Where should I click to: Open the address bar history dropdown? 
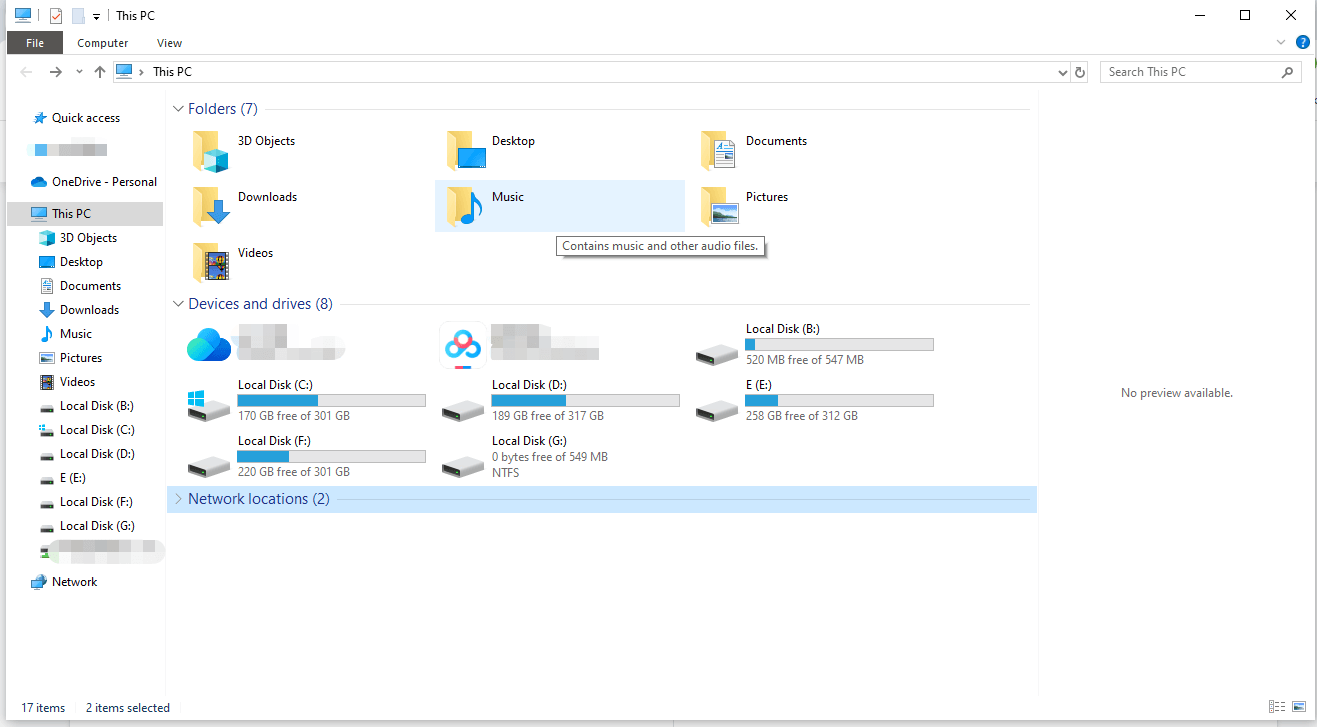1063,71
